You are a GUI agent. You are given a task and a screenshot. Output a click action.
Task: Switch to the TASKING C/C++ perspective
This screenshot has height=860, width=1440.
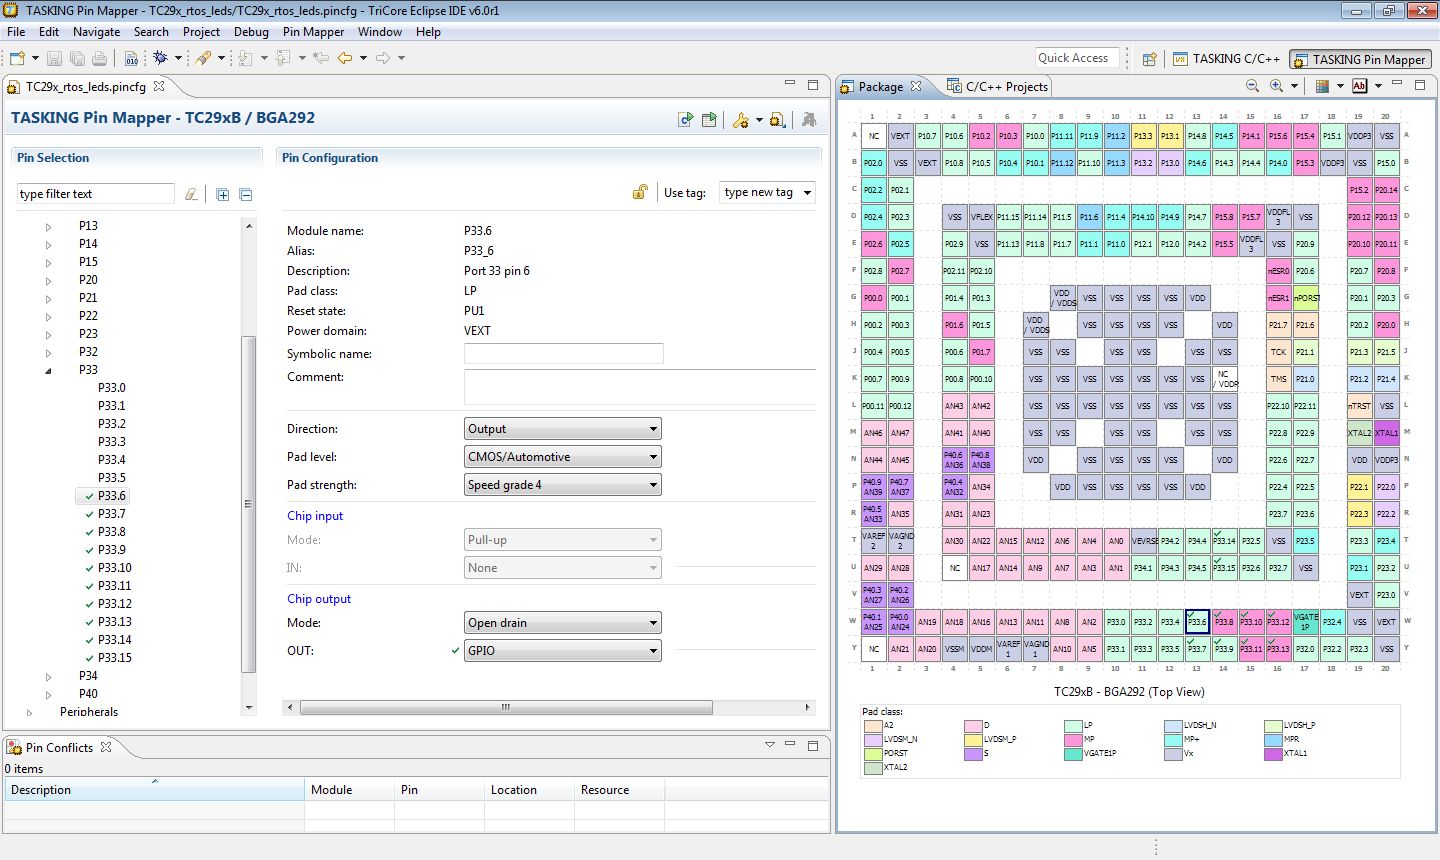tap(1226, 59)
